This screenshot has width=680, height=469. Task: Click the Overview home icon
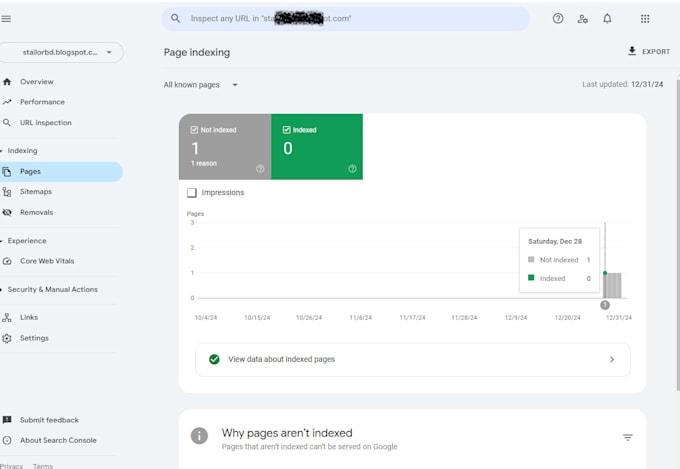point(7,82)
